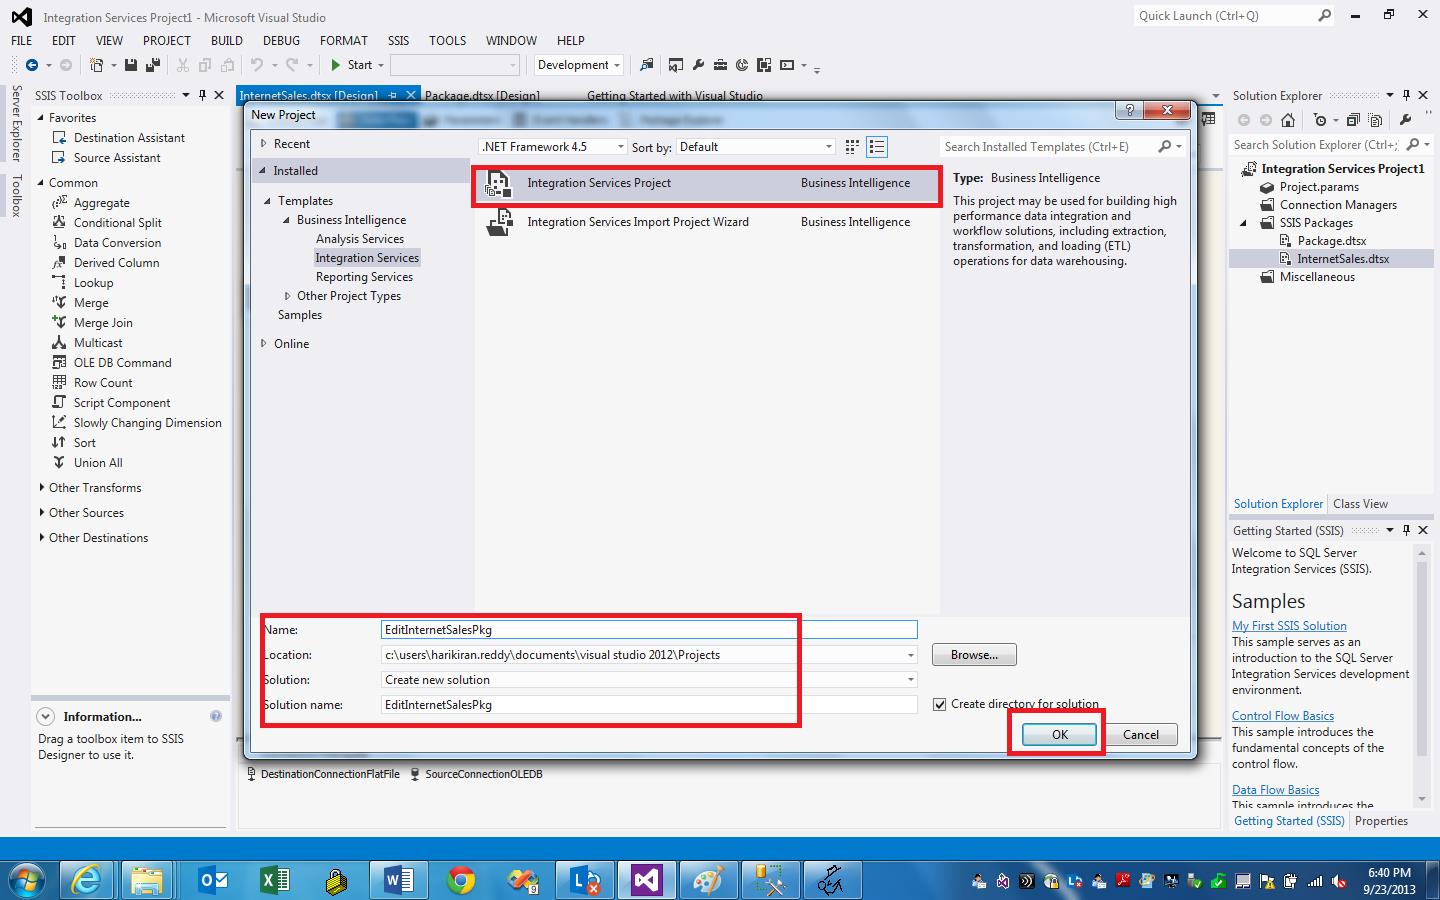The height and width of the screenshot is (900, 1440).
Task: Click the New Project dialog help button
Action: (x=1129, y=110)
